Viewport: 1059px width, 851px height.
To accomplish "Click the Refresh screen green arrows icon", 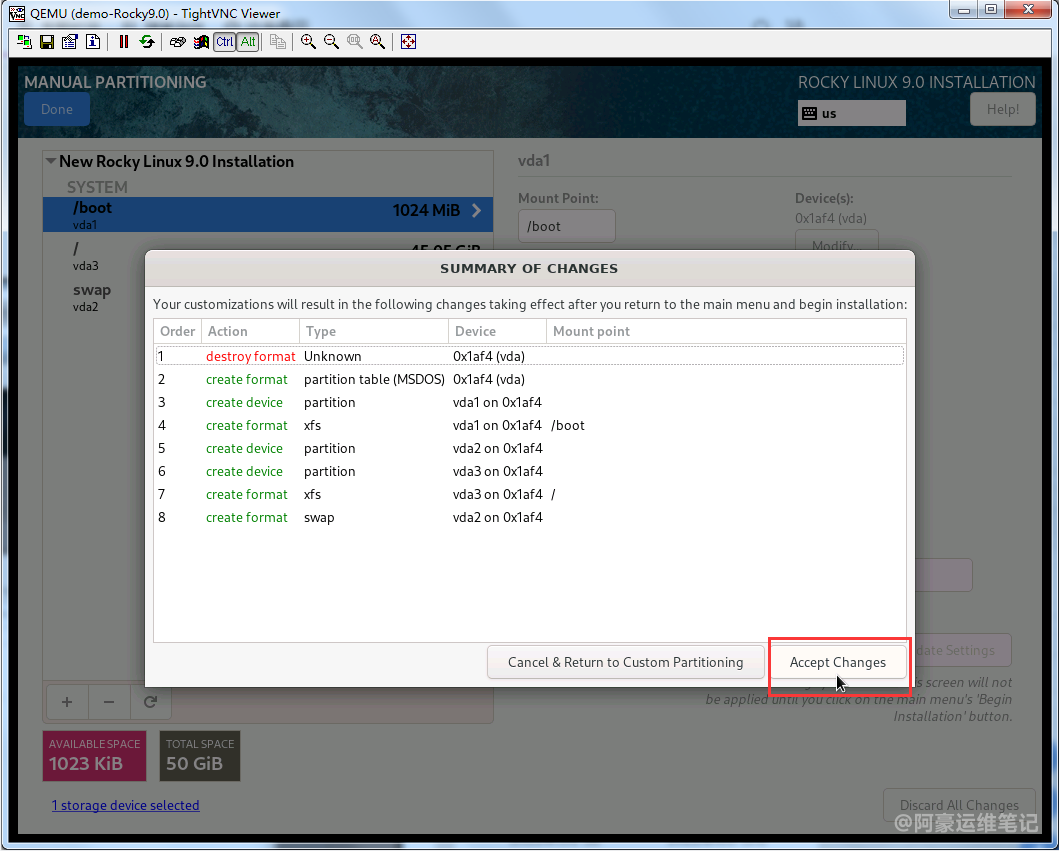I will click(147, 42).
